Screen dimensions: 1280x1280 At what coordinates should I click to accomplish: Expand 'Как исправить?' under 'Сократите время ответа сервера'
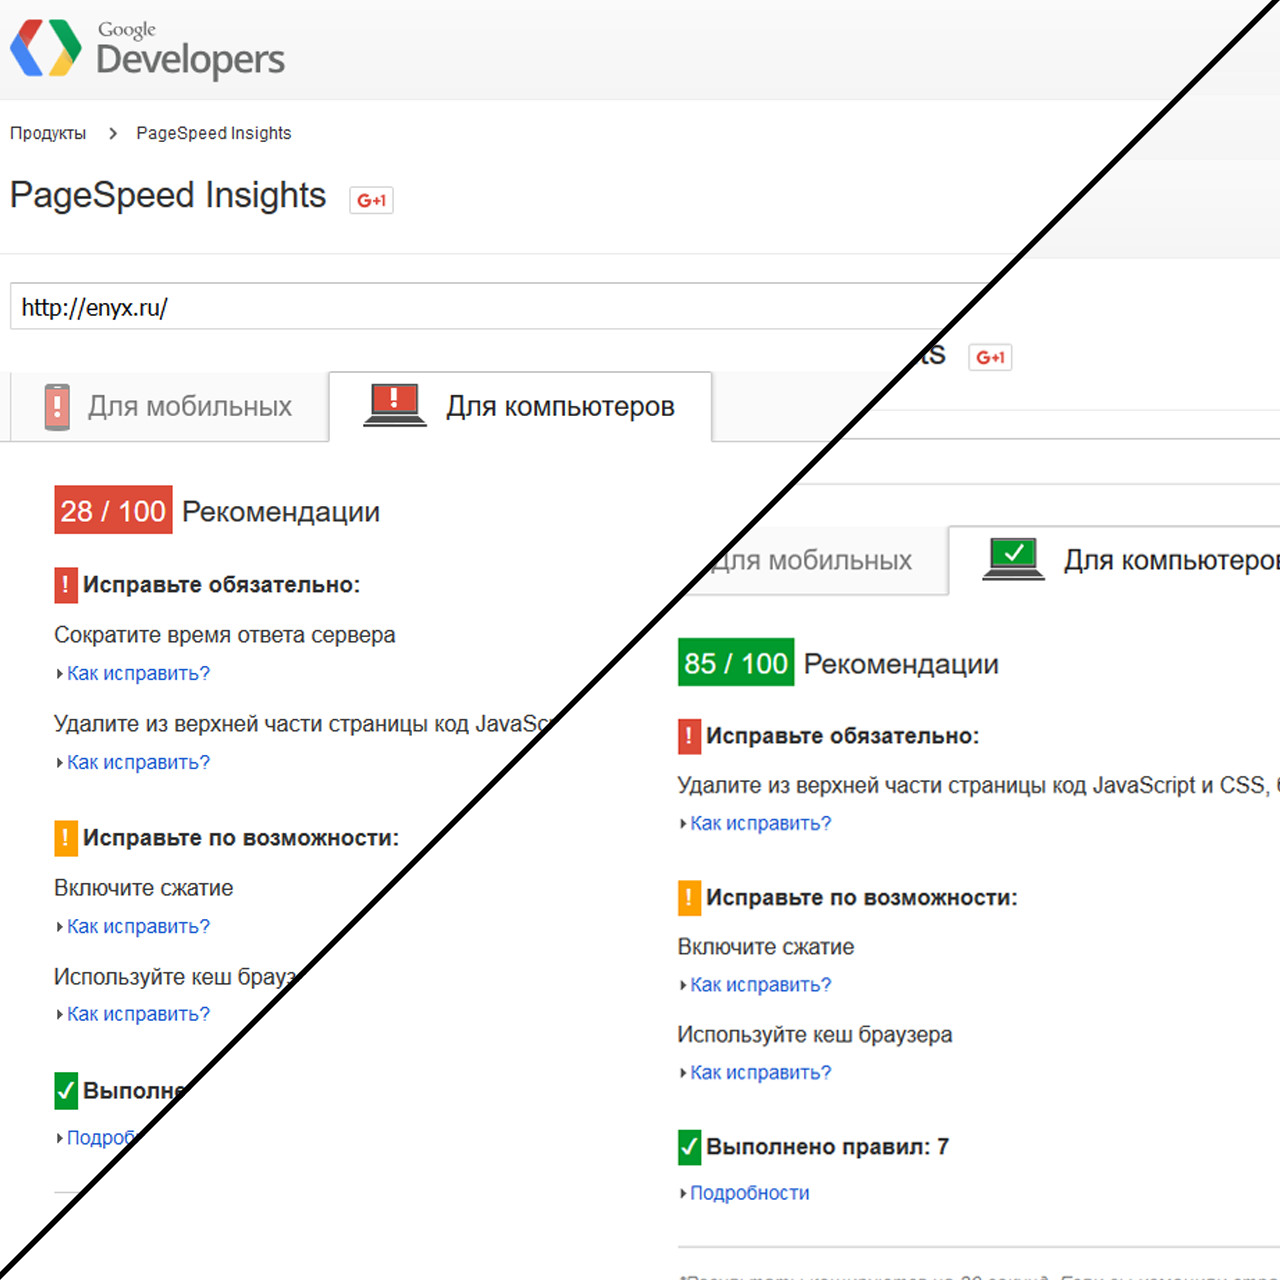(x=138, y=674)
